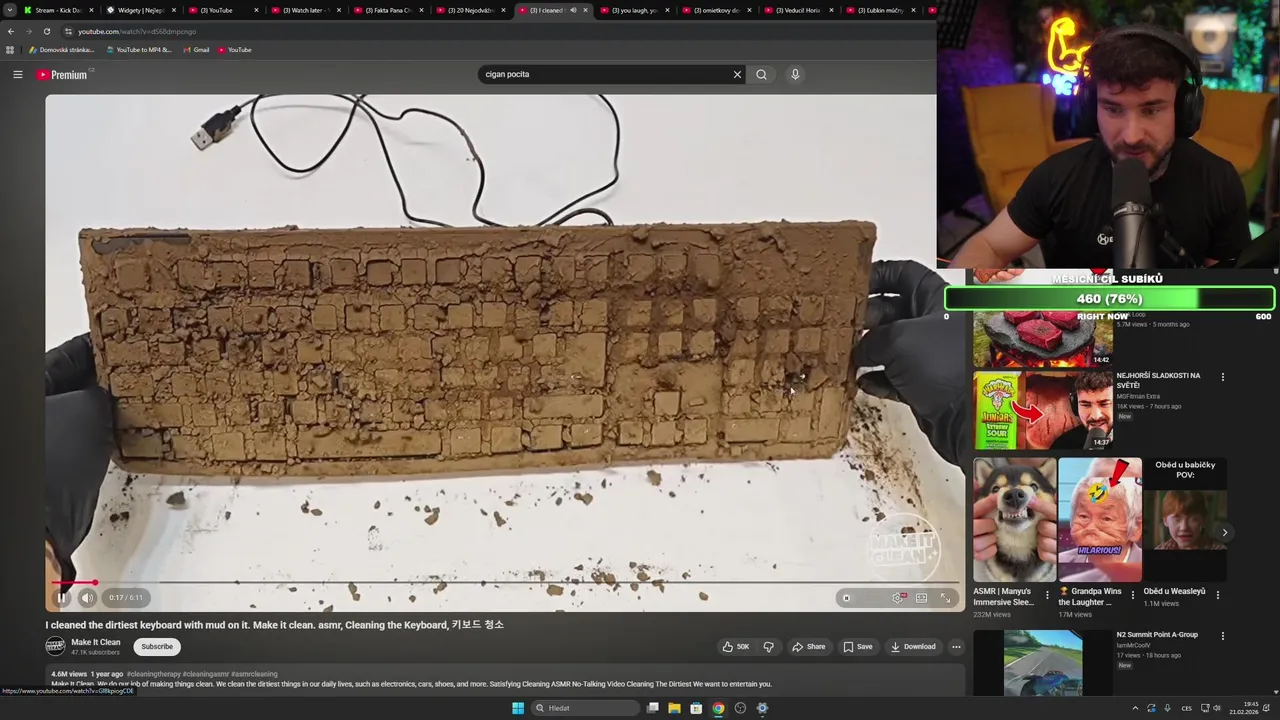Show next Shorts with the right chevron
This screenshot has height=720, width=1280.
pos(1224,532)
